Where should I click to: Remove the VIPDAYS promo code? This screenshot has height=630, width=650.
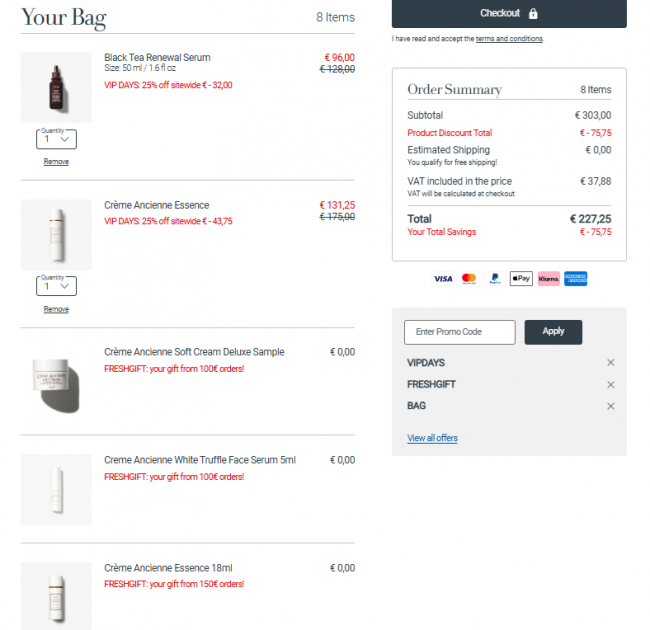click(x=611, y=362)
